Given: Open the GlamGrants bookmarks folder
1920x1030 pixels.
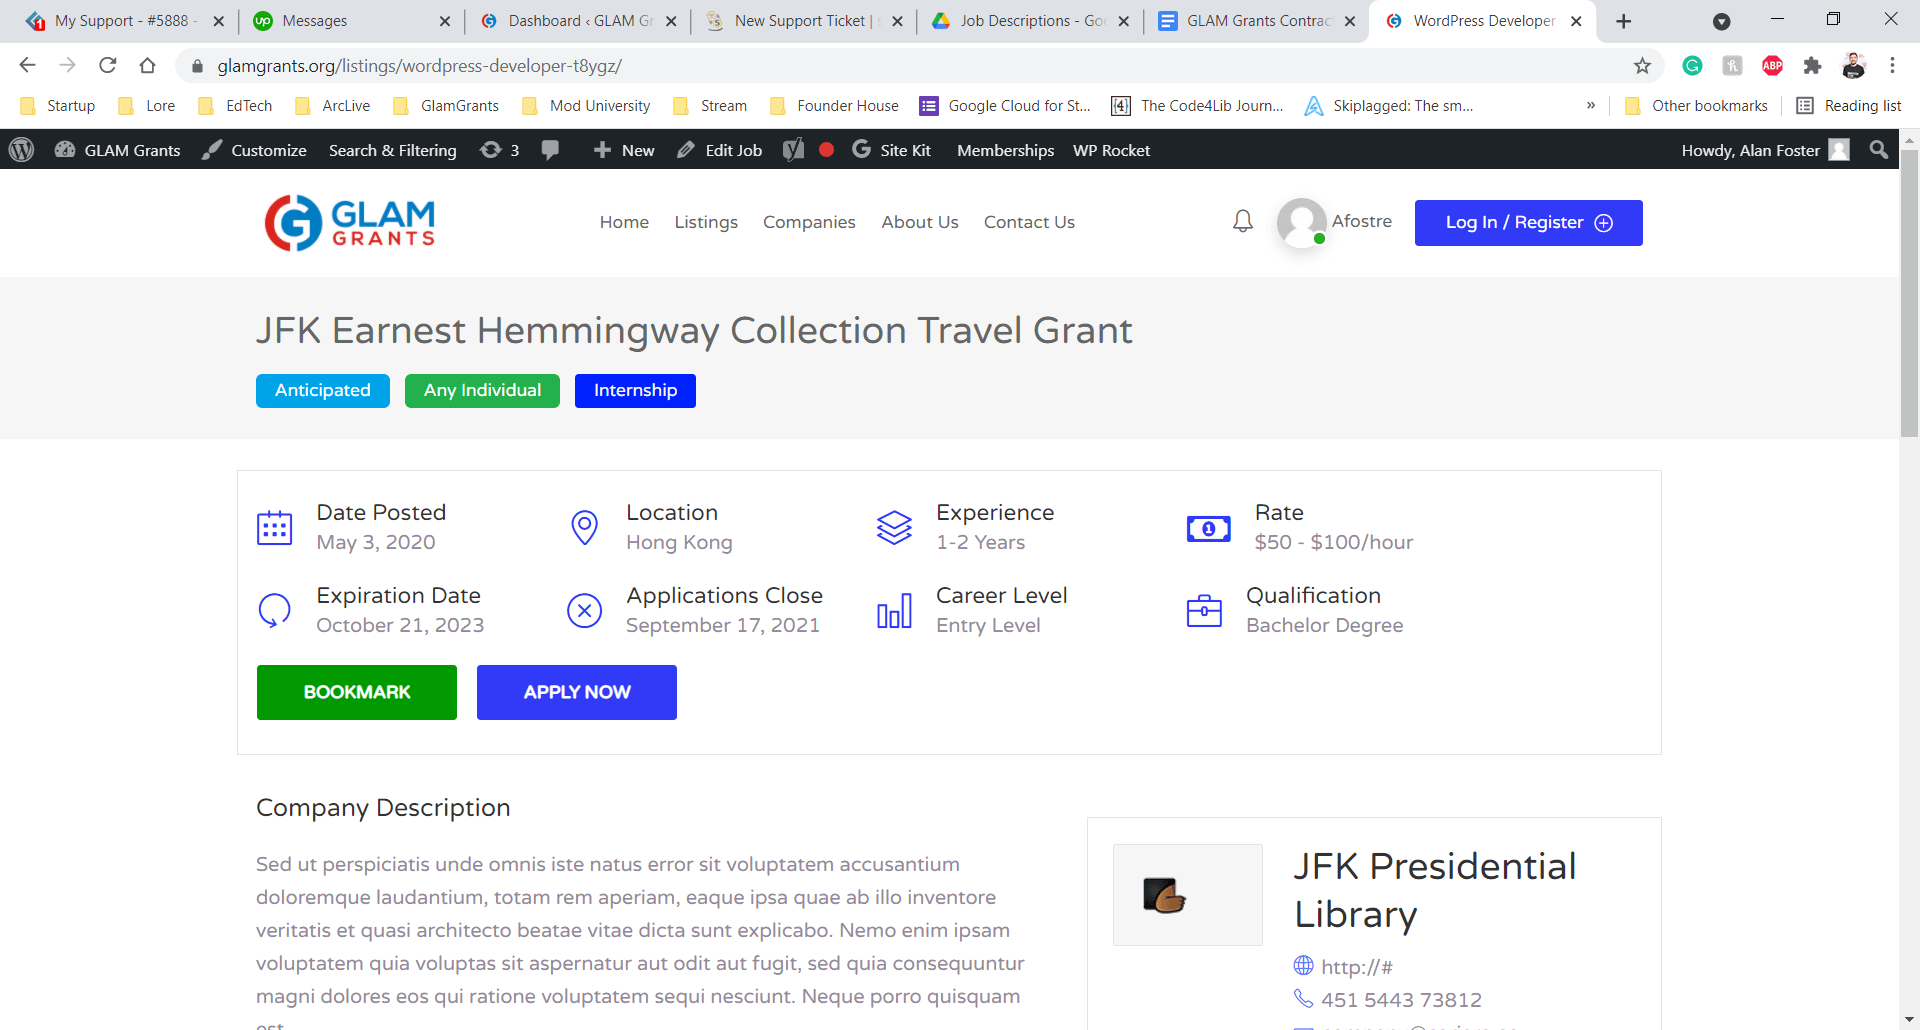Looking at the screenshot, I should click(446, 106).
